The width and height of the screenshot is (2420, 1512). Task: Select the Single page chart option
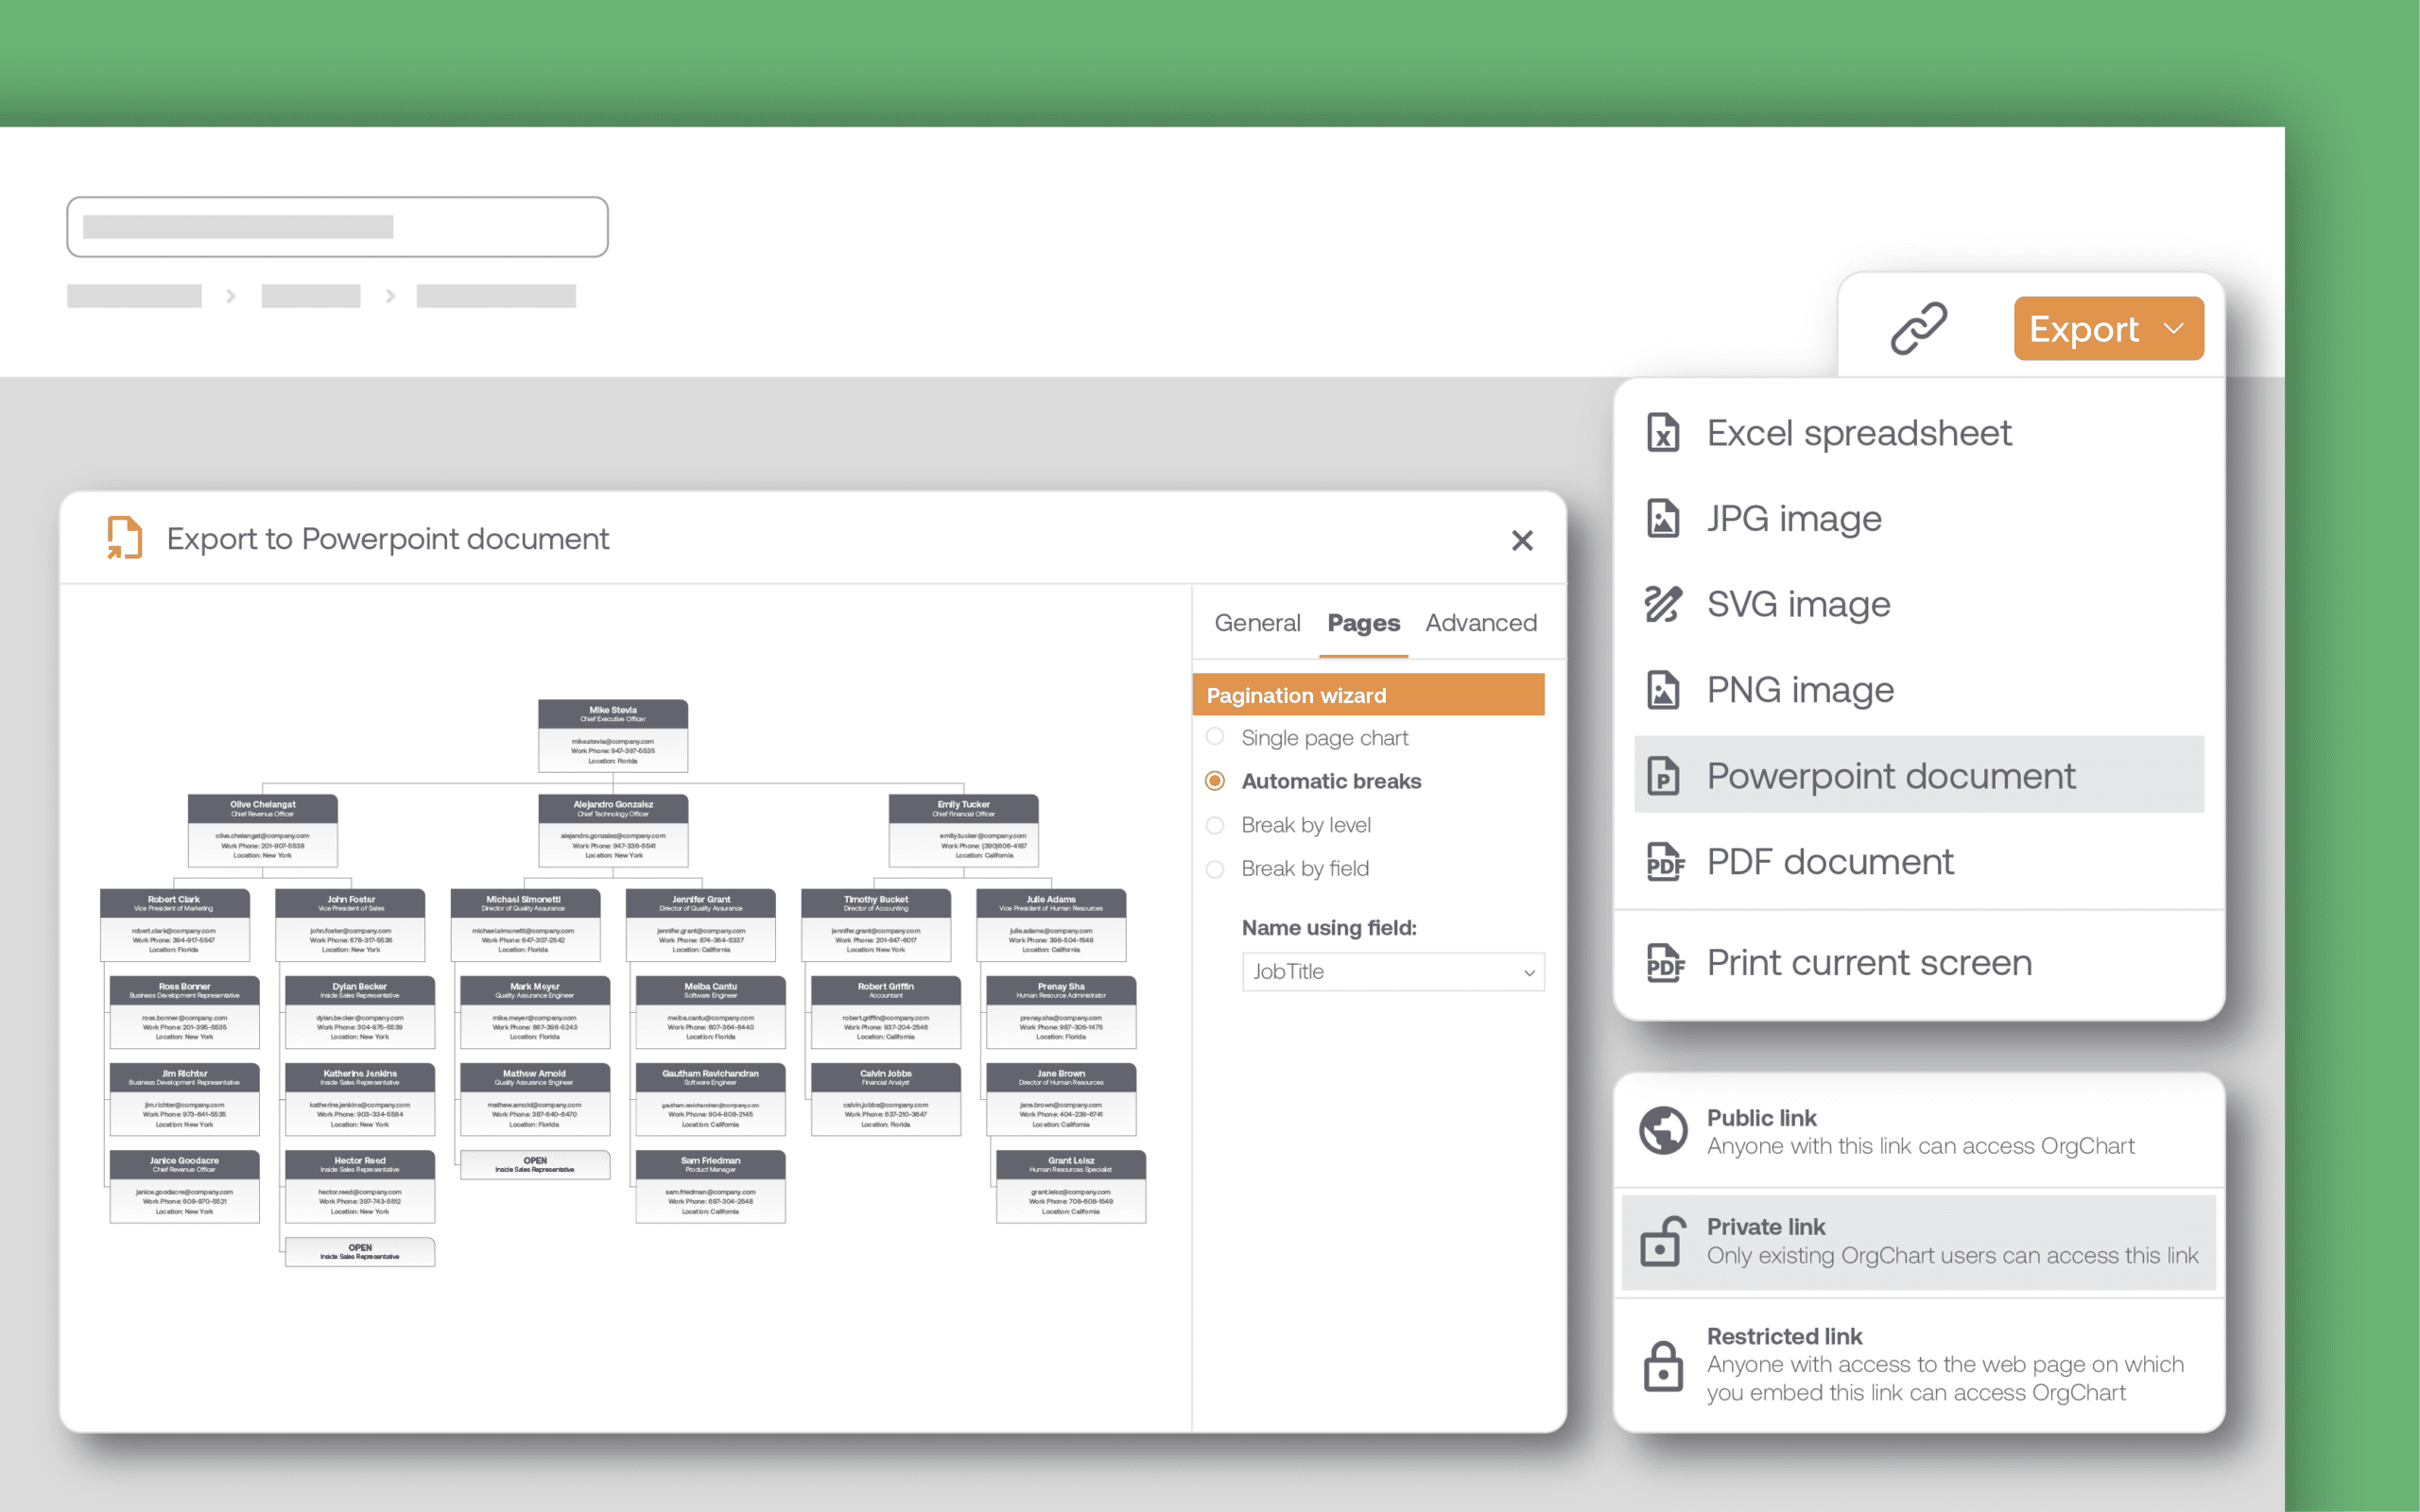tap(1215, 737)
